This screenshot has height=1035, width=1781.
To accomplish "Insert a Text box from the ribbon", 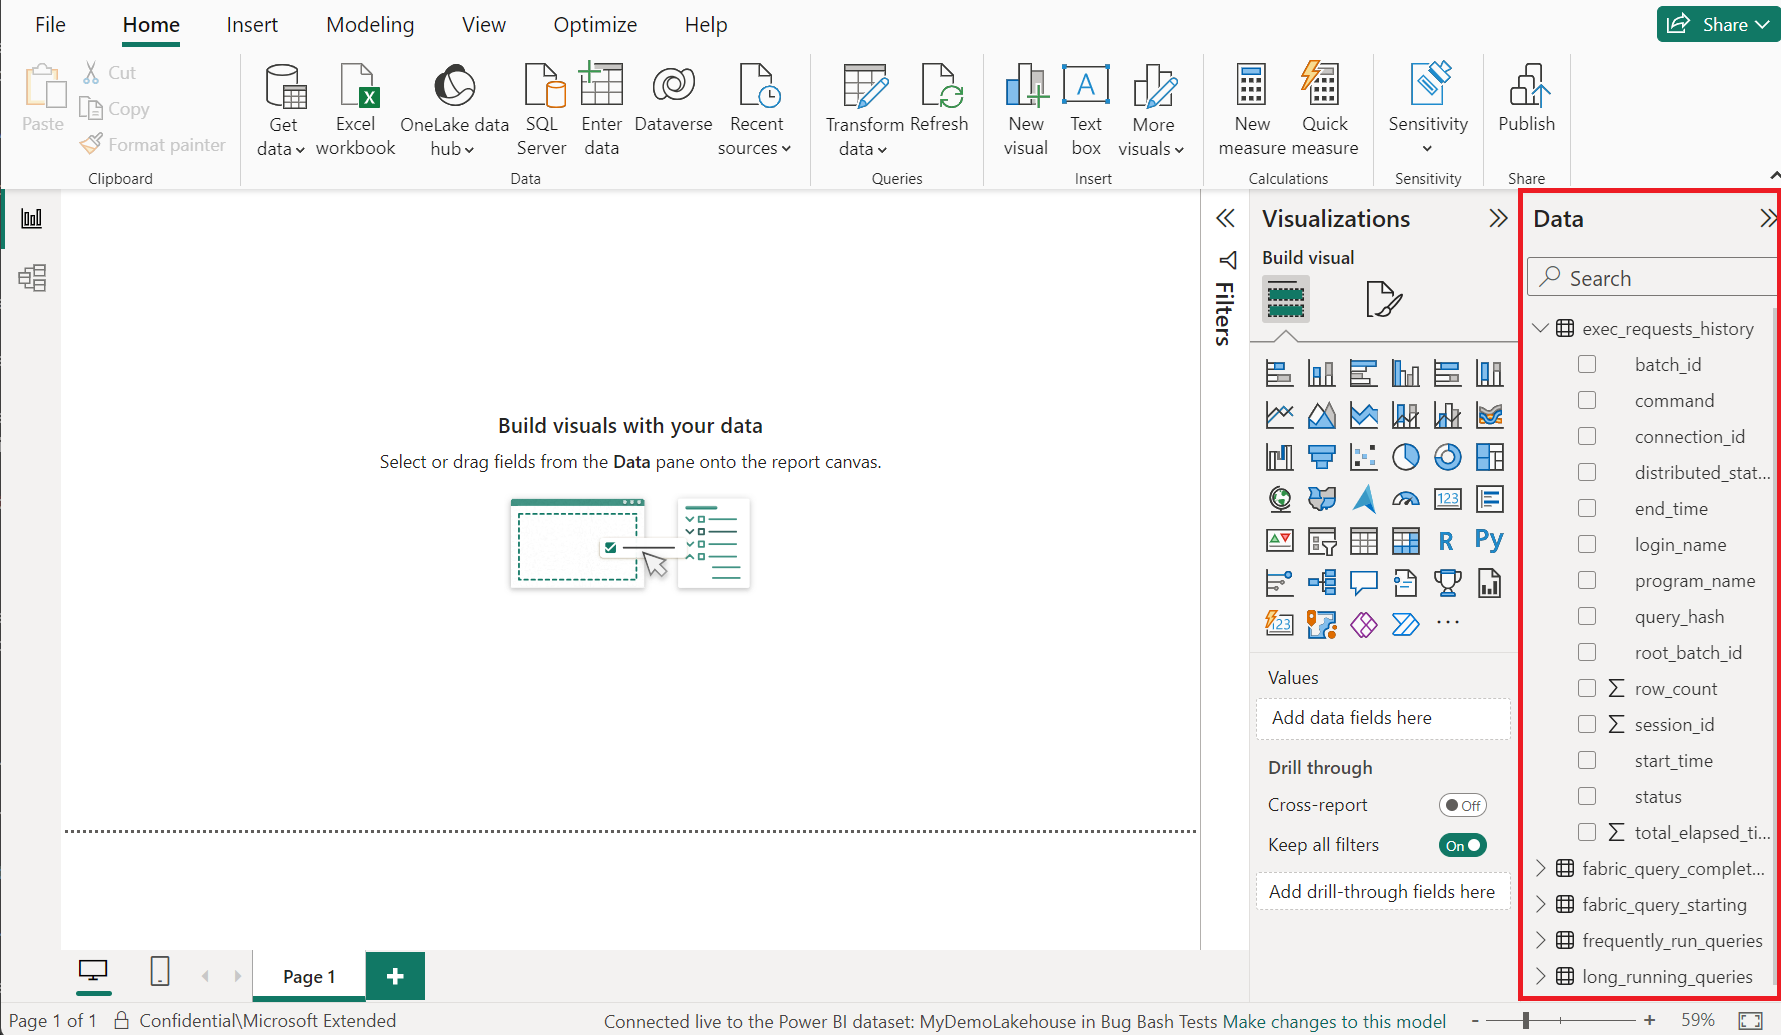I will point(1085,110).
